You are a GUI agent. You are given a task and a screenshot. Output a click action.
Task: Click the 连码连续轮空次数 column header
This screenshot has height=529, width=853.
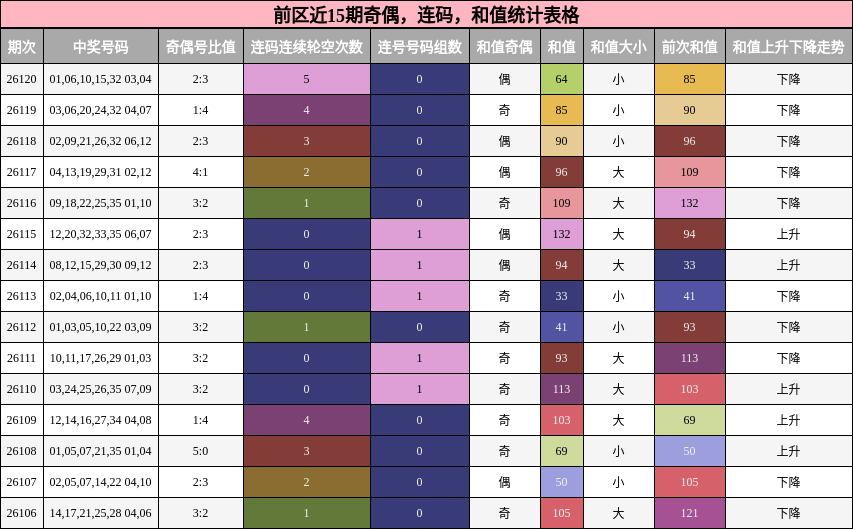click(x=307, y=47)
